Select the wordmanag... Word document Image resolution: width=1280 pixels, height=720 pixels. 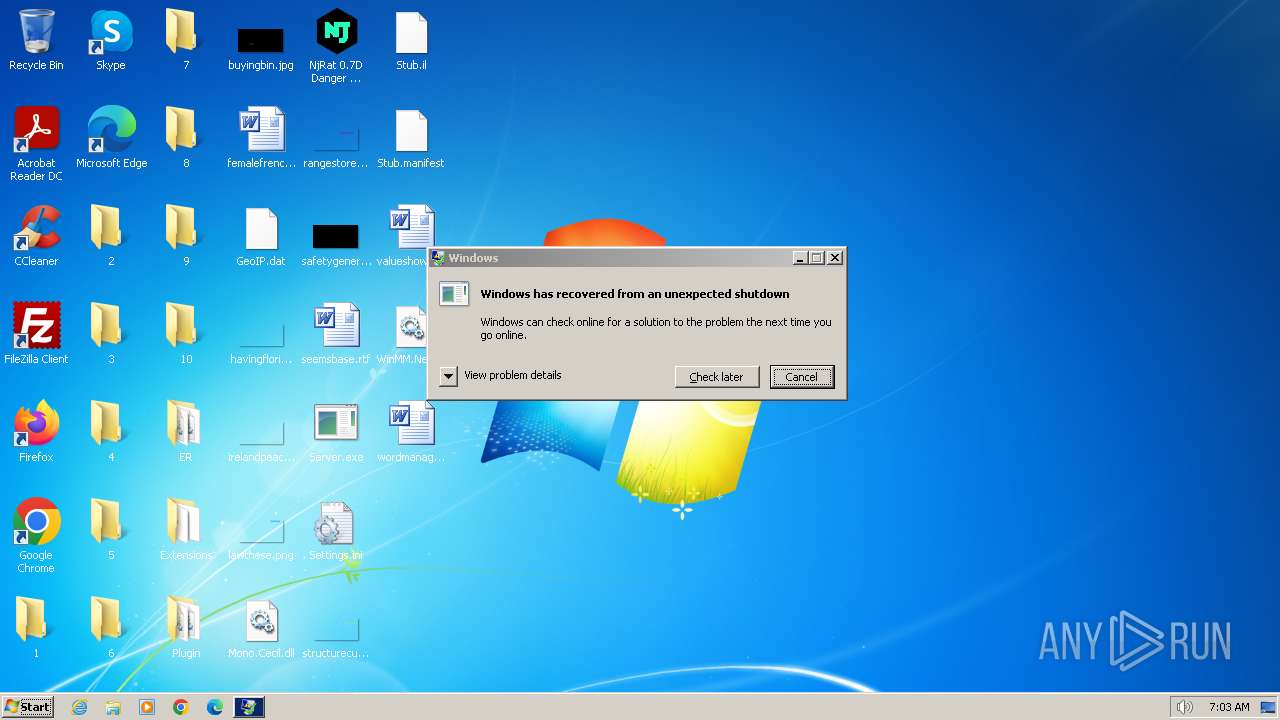(x=411, y=432)
